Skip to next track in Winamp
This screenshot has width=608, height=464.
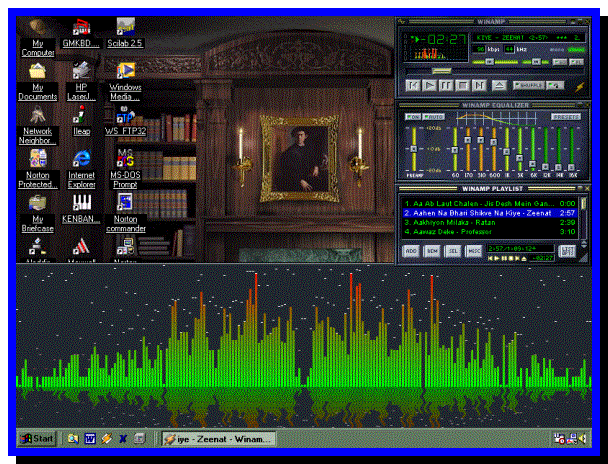pos(479,85)
